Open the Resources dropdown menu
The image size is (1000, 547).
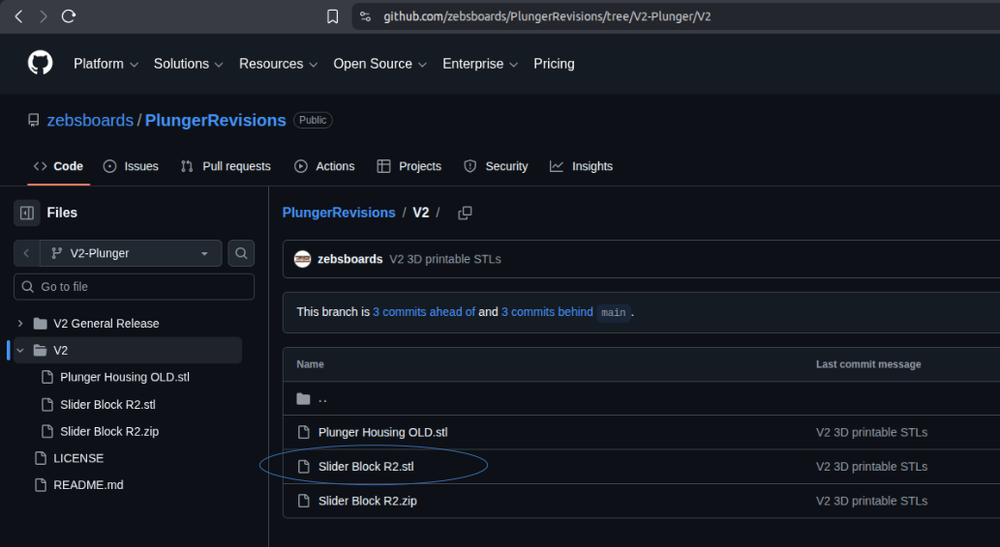(x=278, y=64)
